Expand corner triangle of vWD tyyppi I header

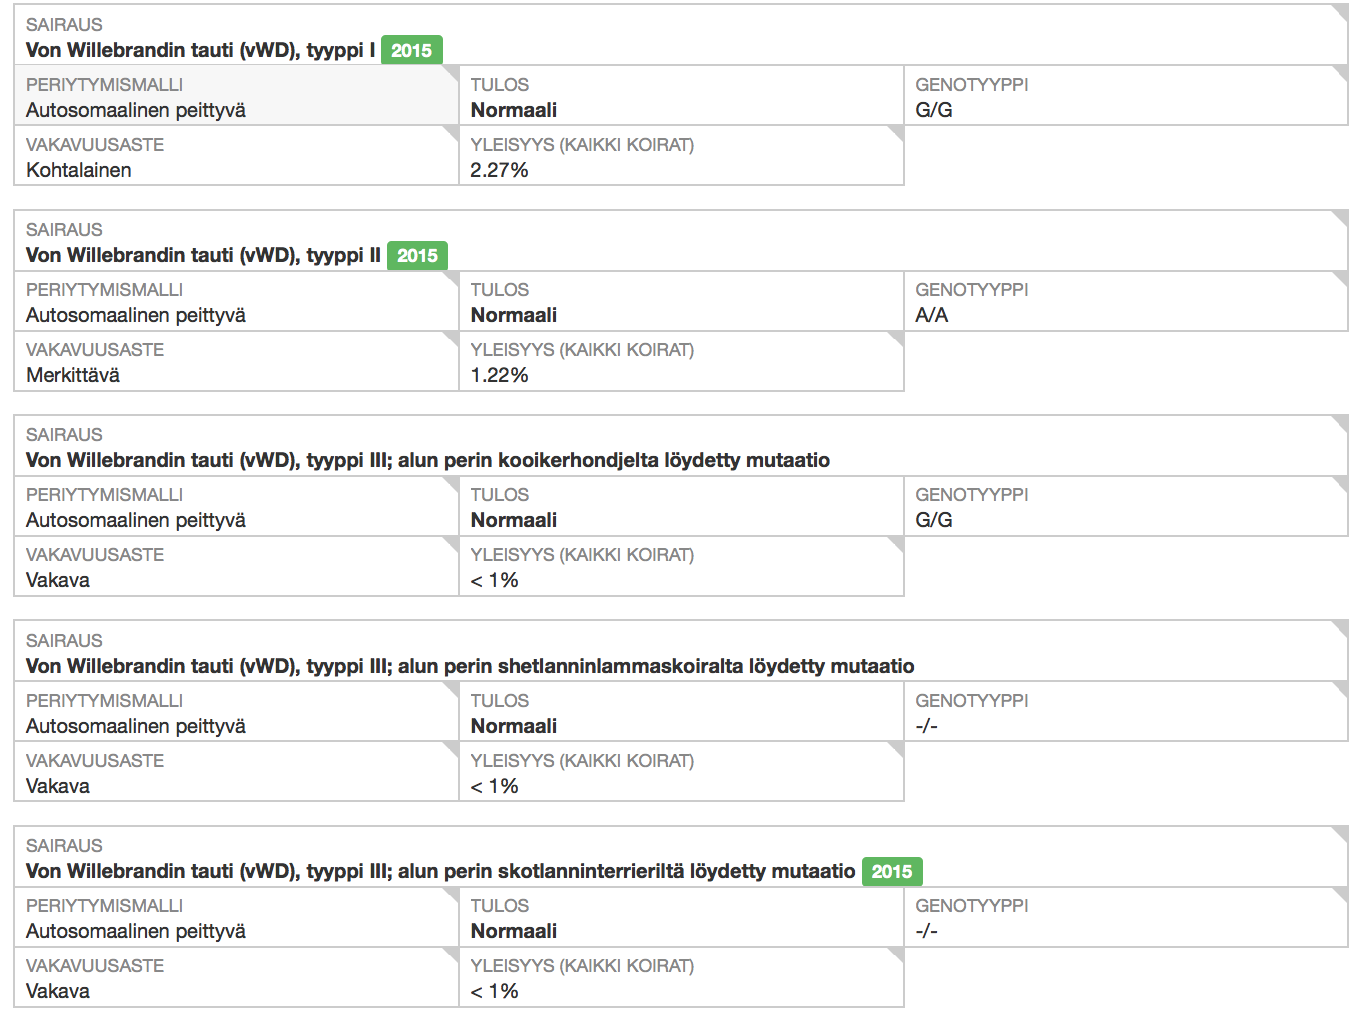coord(1341,12)
